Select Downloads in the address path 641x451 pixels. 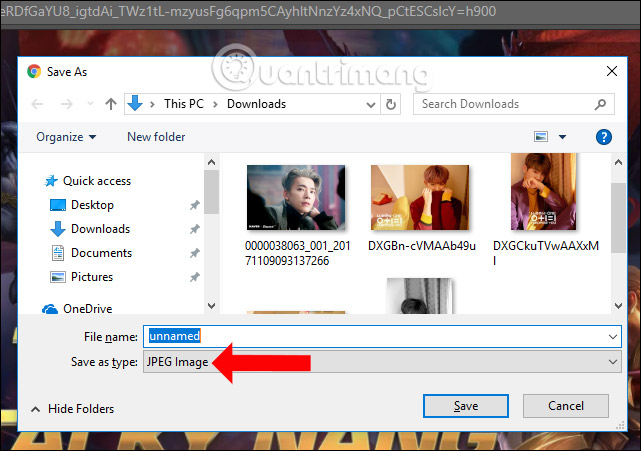tap(256, 104)
